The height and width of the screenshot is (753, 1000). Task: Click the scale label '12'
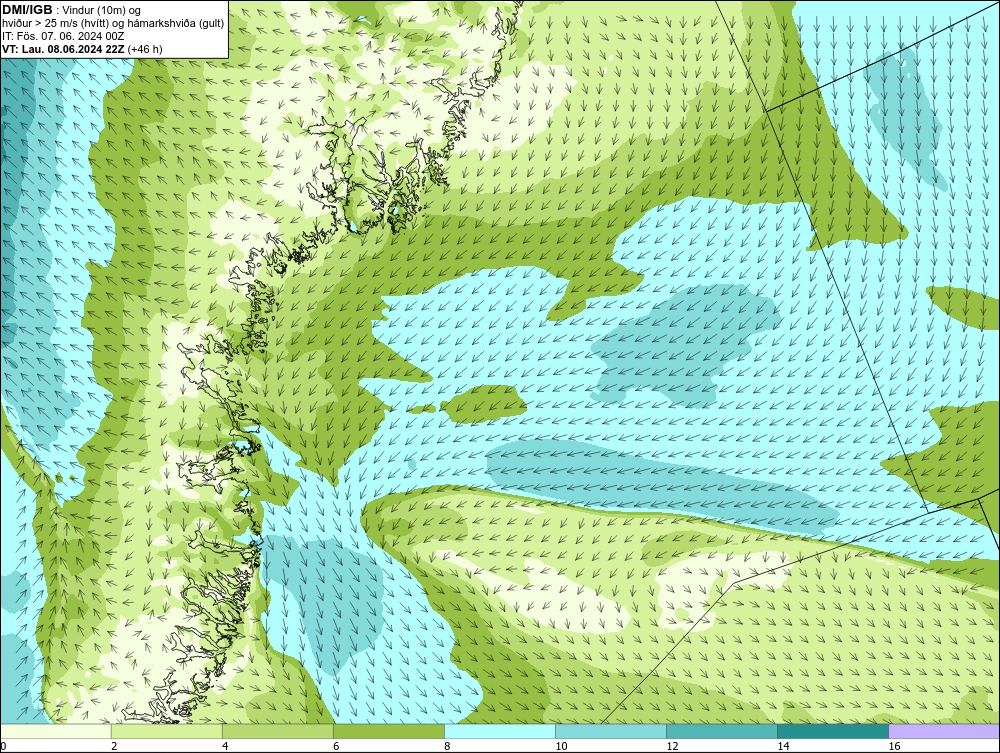tap(672, 746)
